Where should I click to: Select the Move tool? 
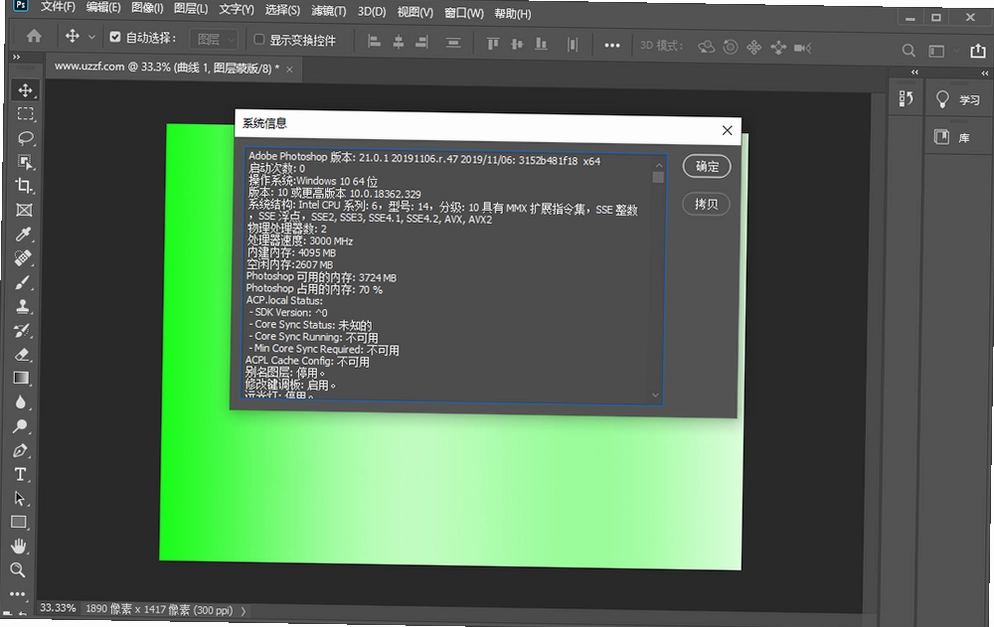click(x=25, y=90)
